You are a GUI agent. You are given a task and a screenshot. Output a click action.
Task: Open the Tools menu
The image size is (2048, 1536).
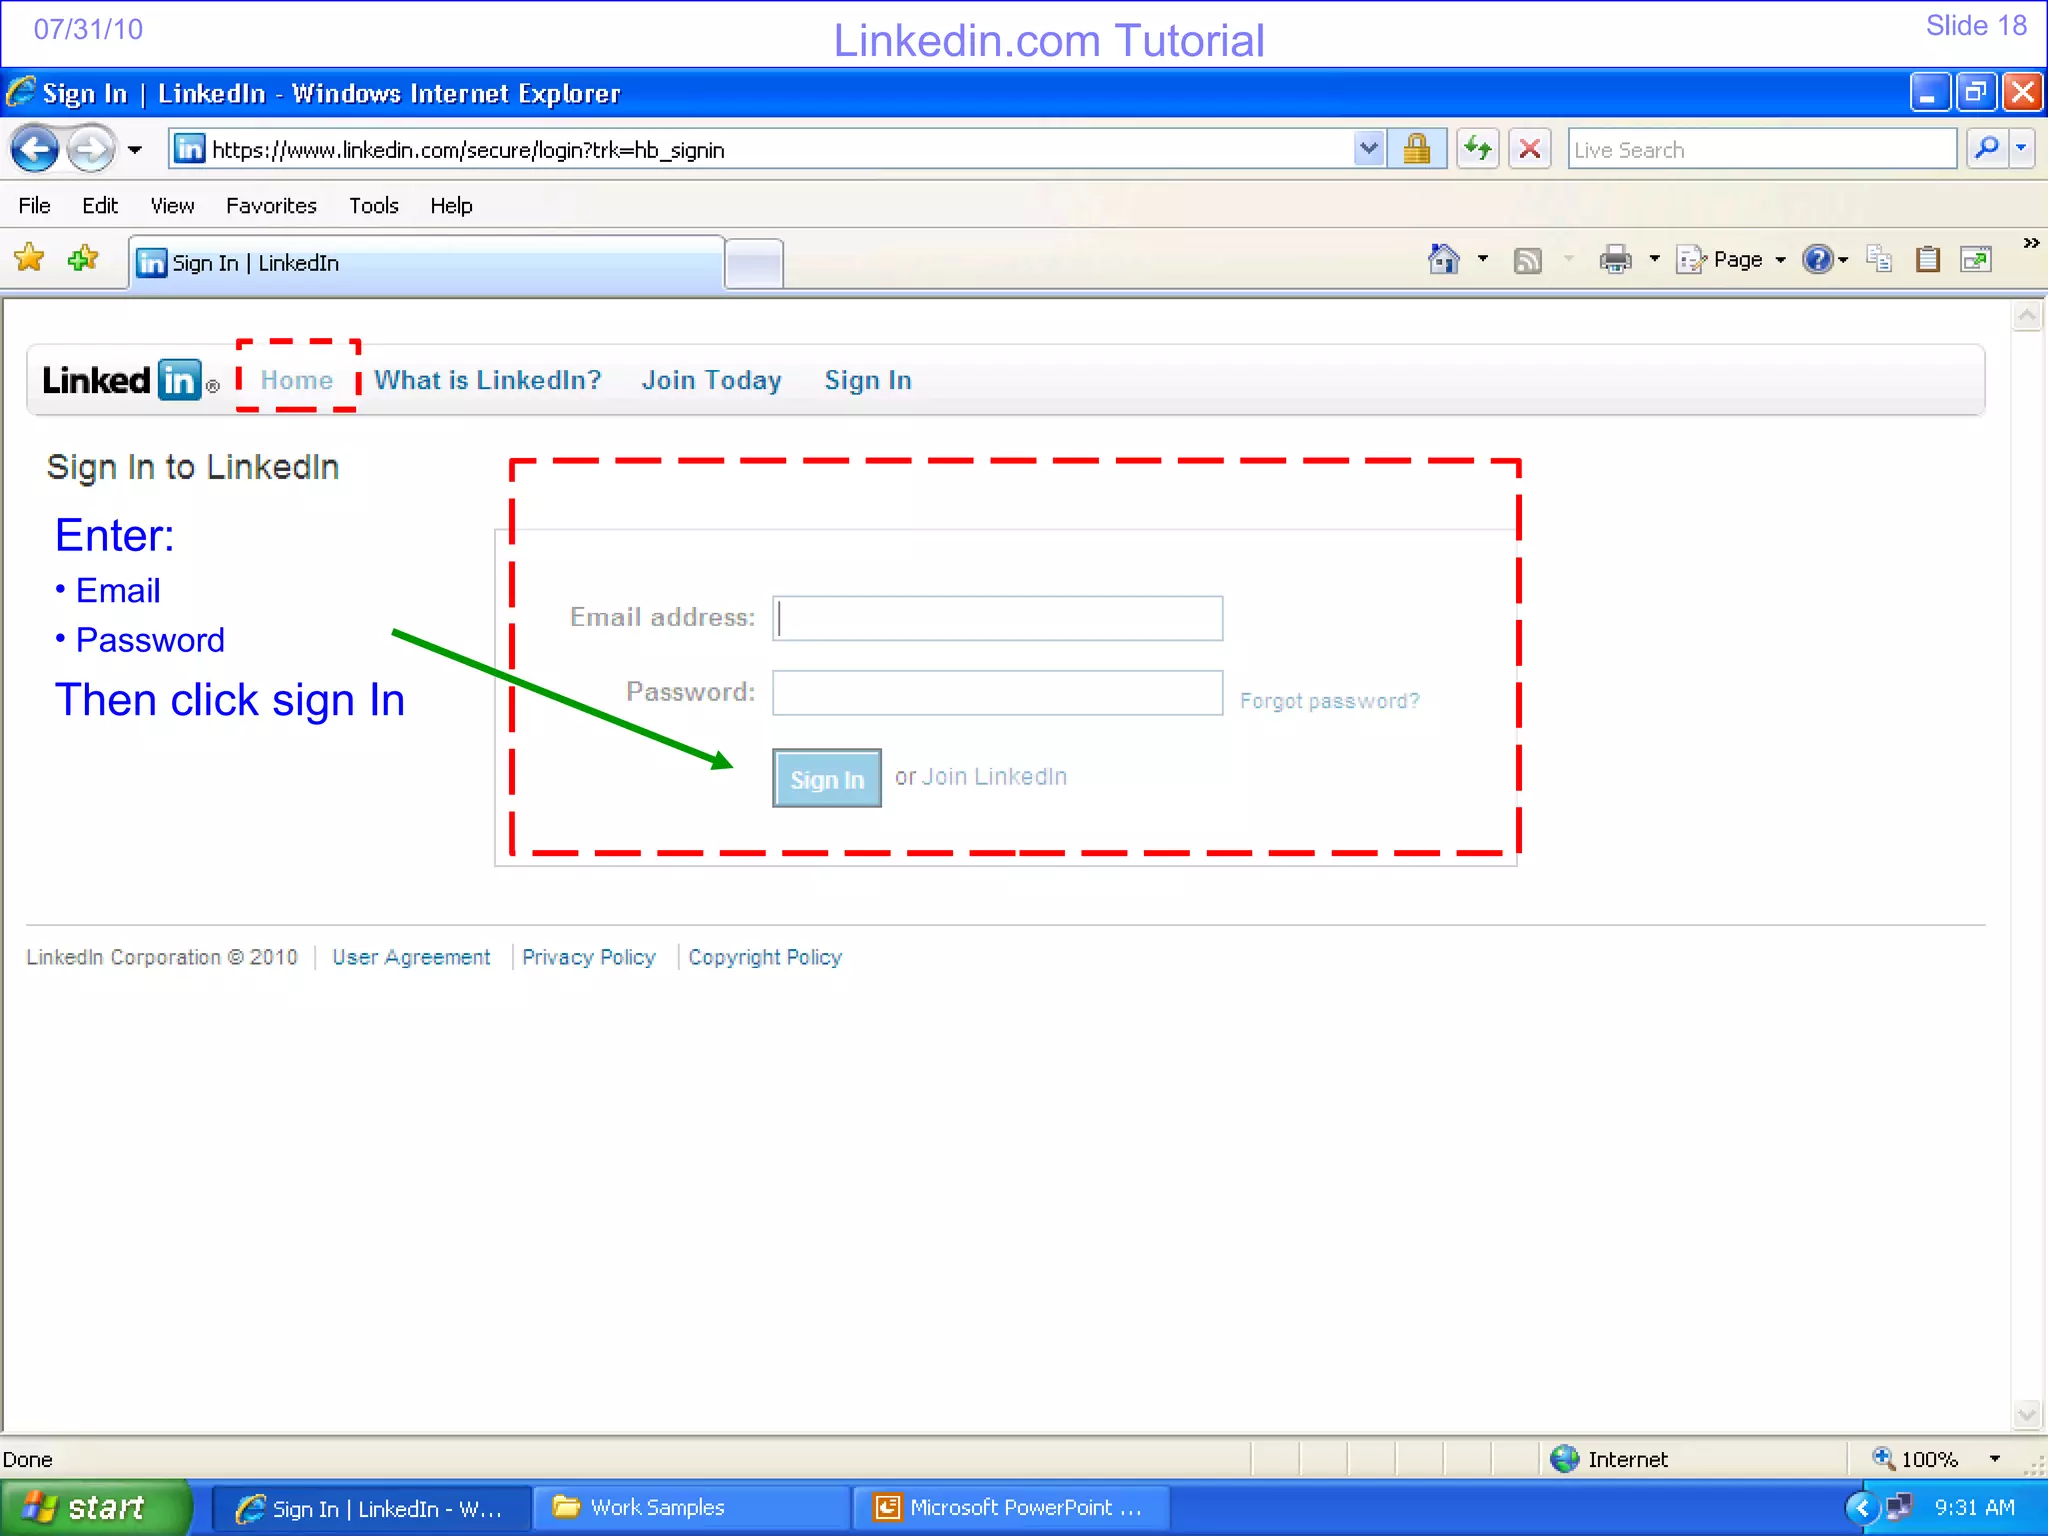coord(373,205)
